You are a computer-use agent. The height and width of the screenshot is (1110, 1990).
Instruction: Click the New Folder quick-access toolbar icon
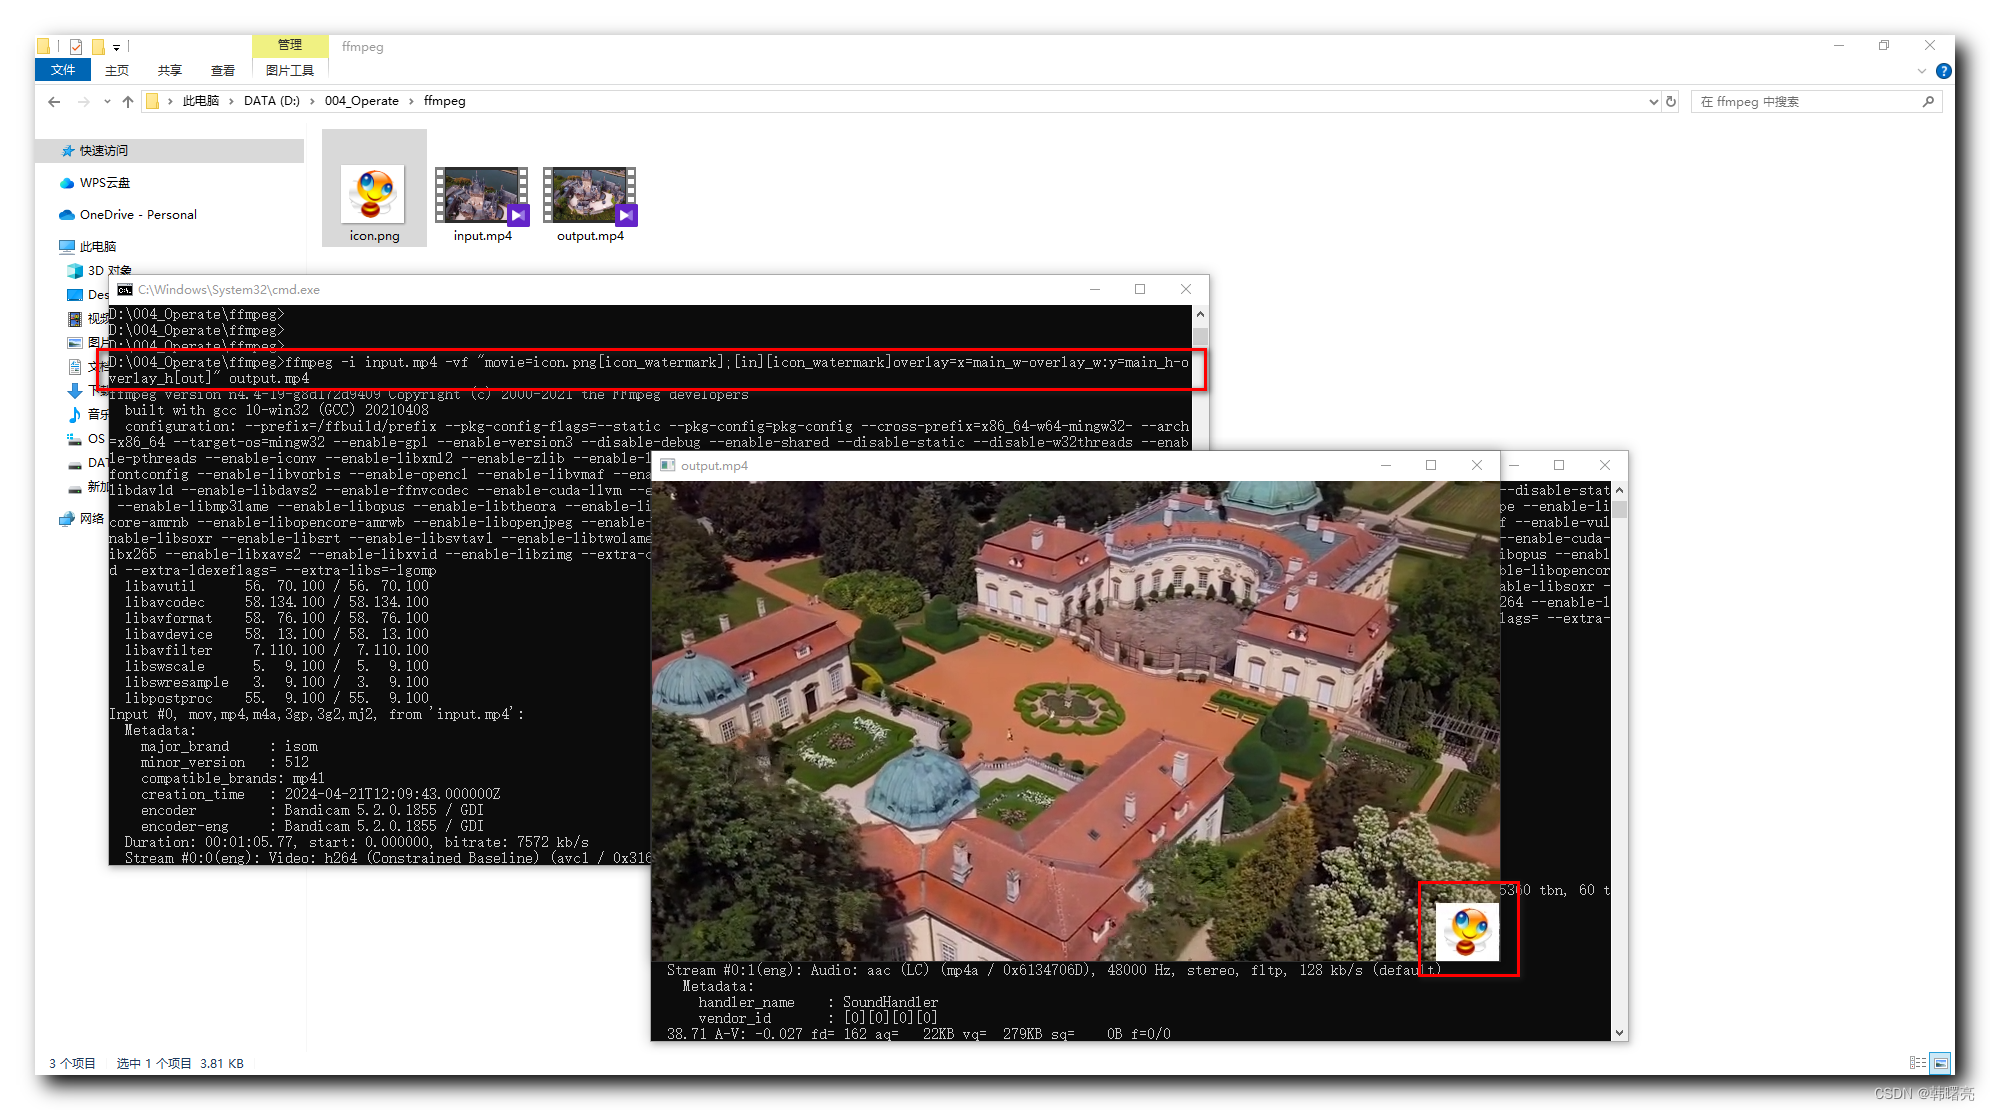98,46
